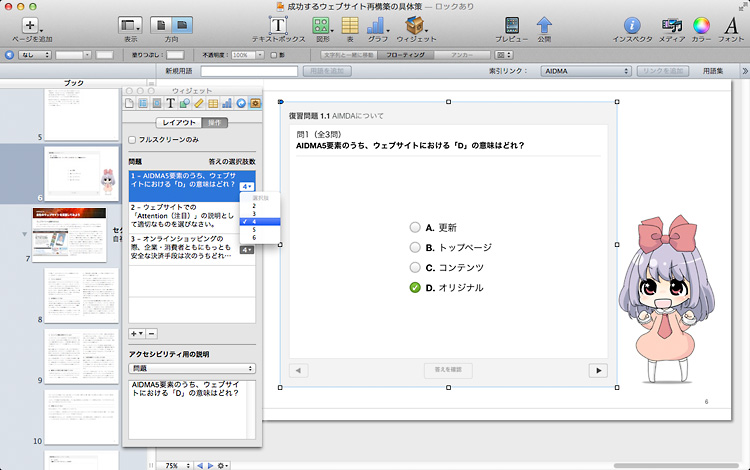Image resolution: width=750 pixels, height=470 pixels.
Task: Open the opacity 100% dropdown
Action: pyautogui.click(x=260, y=55)
